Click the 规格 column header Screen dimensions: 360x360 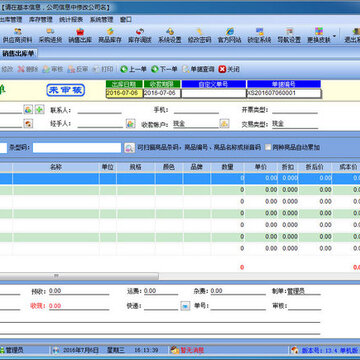(x=136, y=167)
